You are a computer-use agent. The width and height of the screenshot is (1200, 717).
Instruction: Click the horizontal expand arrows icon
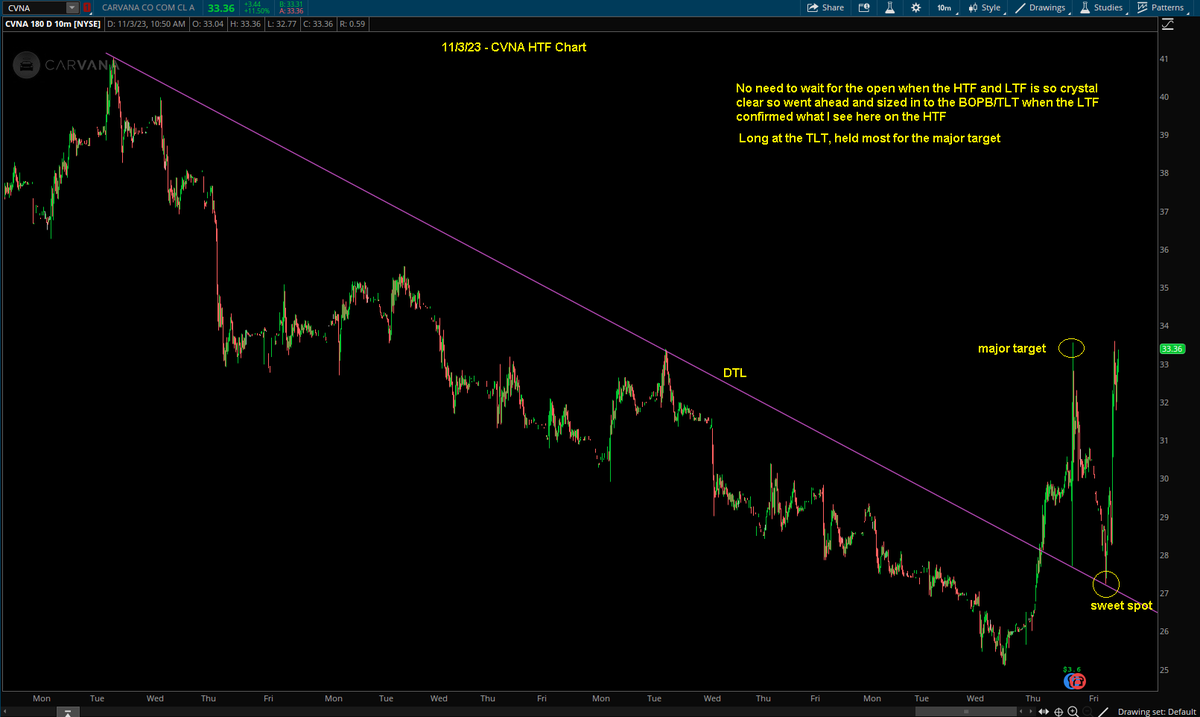1043,711
